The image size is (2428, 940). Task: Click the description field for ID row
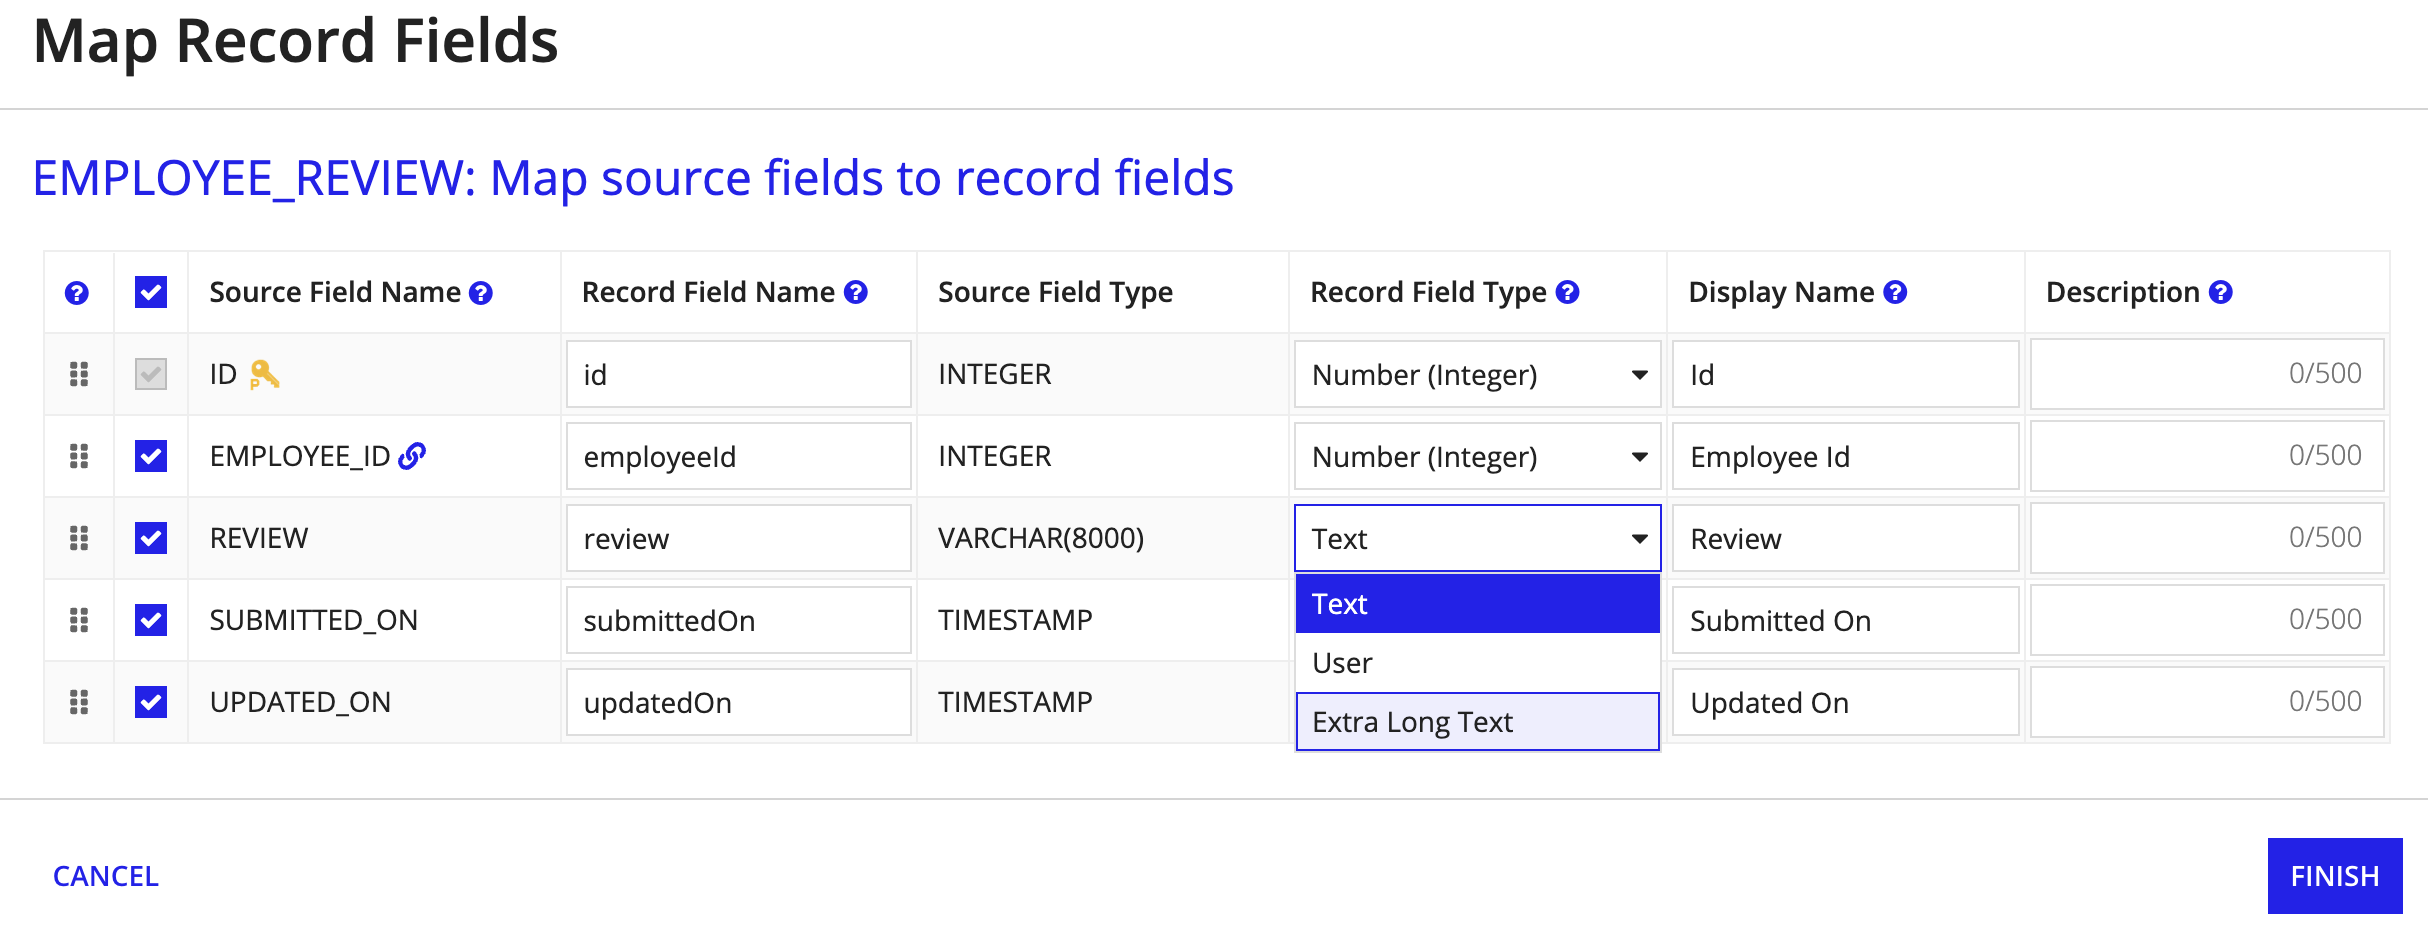[2208, 374]
